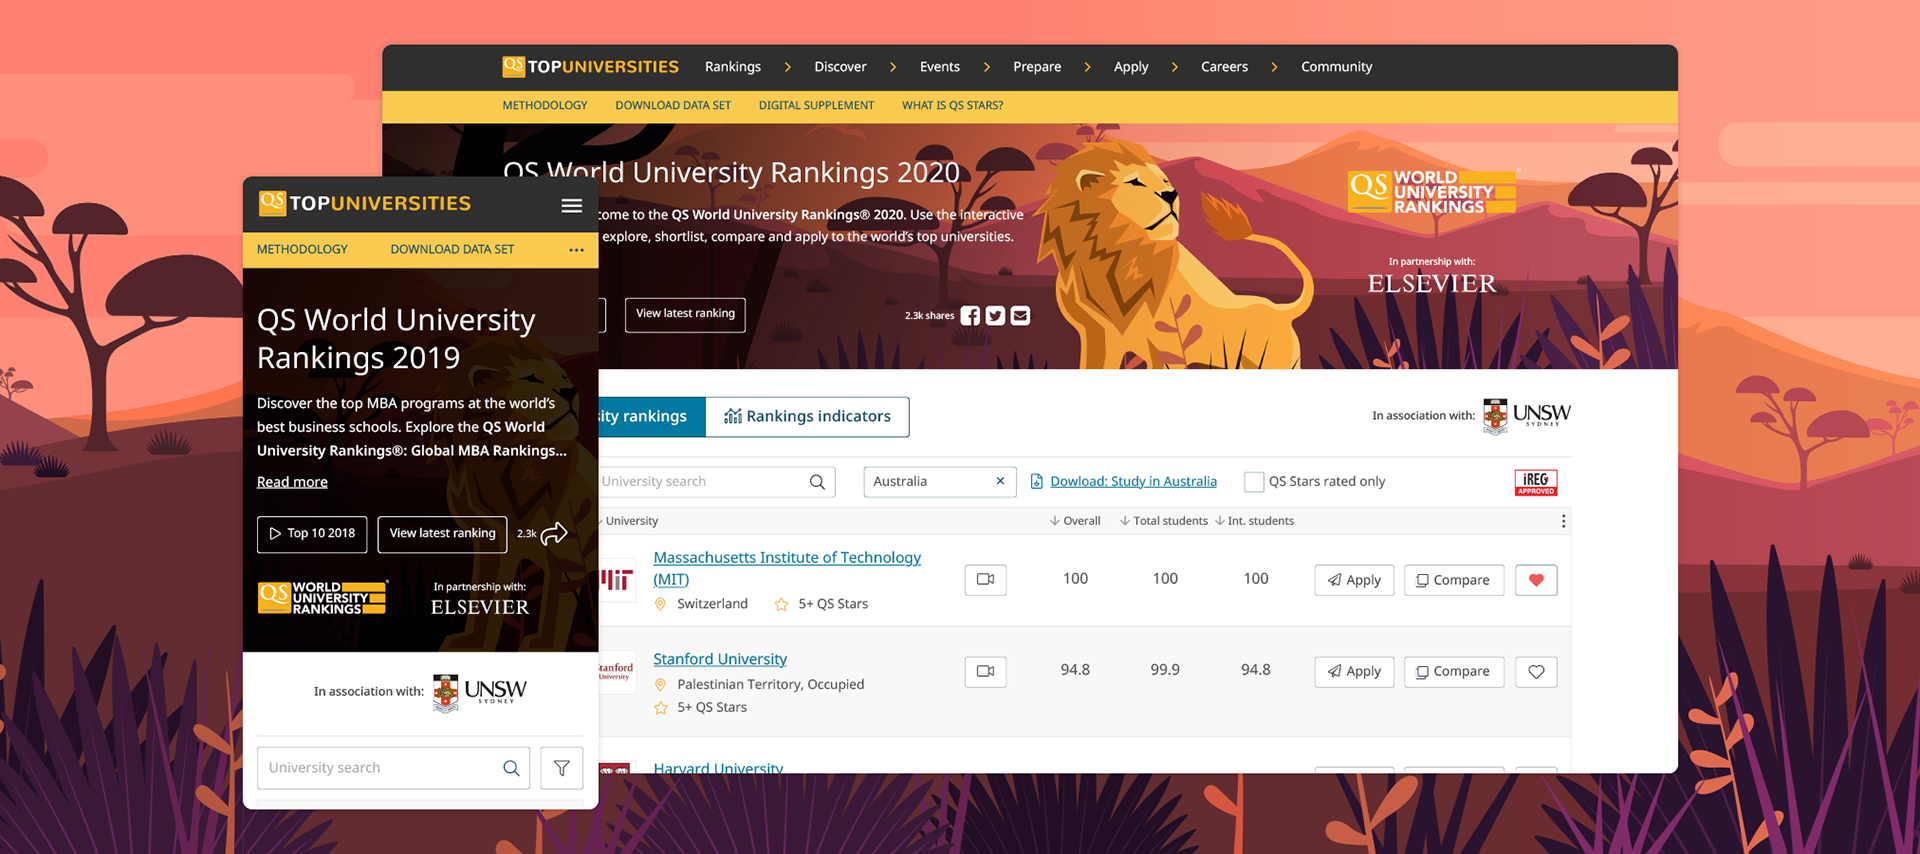Expand the chevron after Events
This screenshot has width=1920, height=854.
click(987, 67)
